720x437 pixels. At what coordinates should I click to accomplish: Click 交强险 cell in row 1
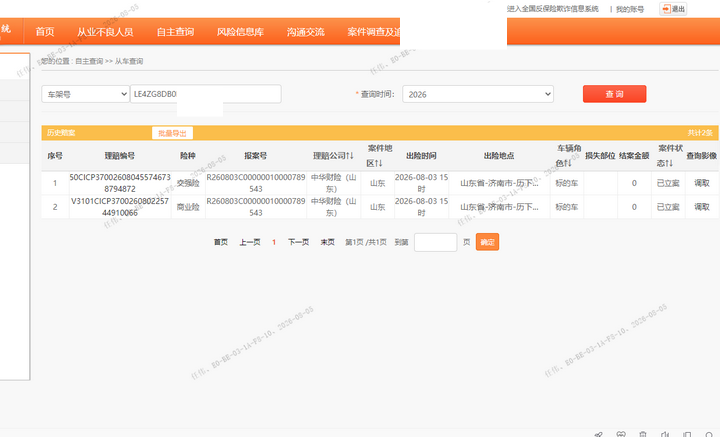click(188, 183)
